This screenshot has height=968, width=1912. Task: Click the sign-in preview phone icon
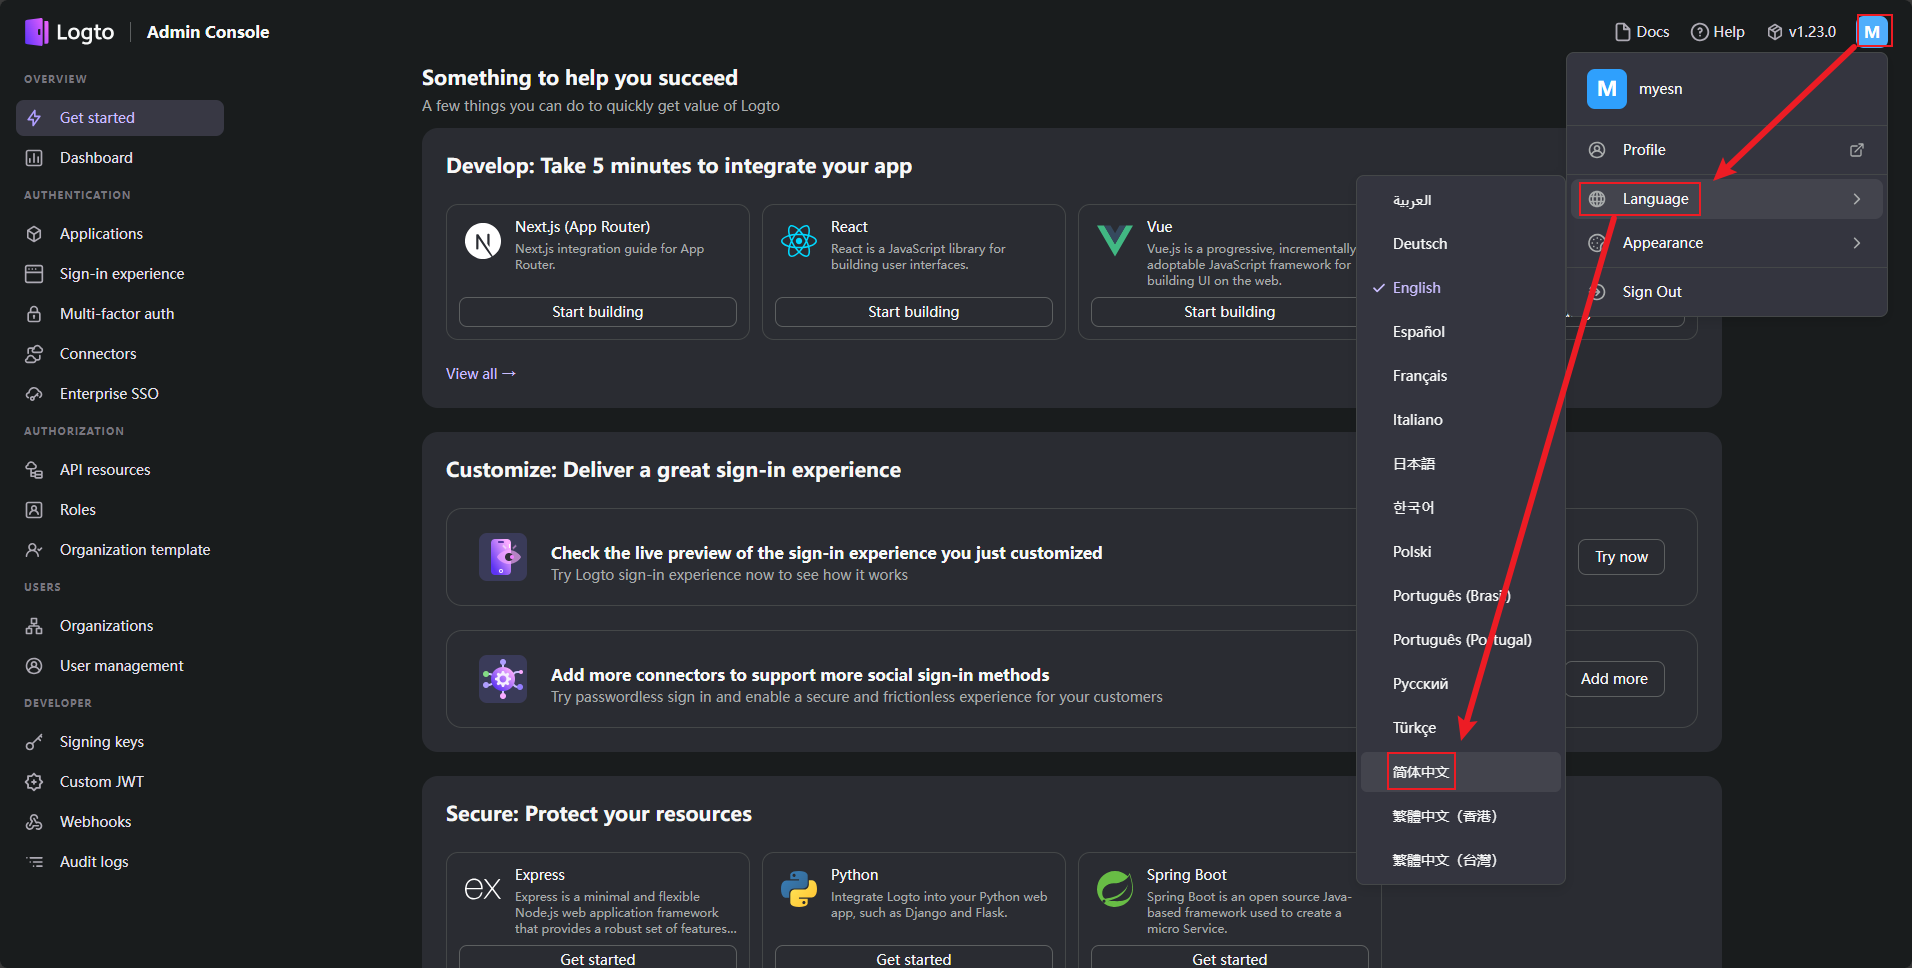click(503, 557)
